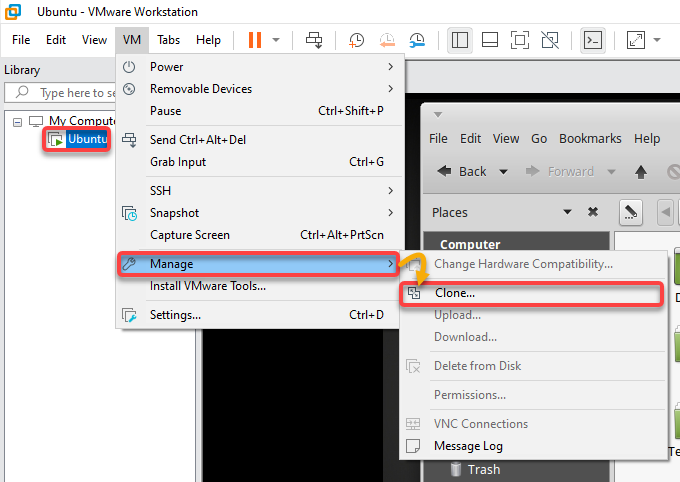Toggle the library sidebar view icon
680x482 pixels.
coord(460,40)
